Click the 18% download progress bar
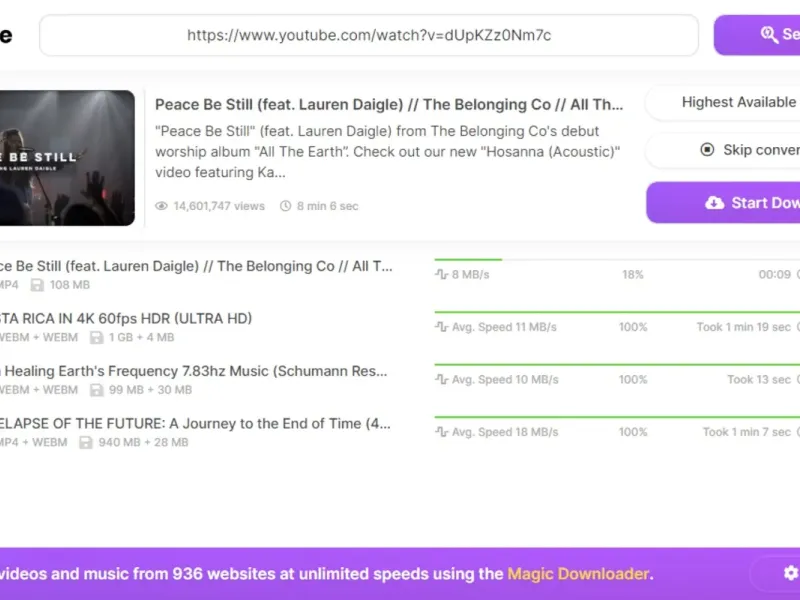Screen dimensions: 800x600 pos(617,260)
